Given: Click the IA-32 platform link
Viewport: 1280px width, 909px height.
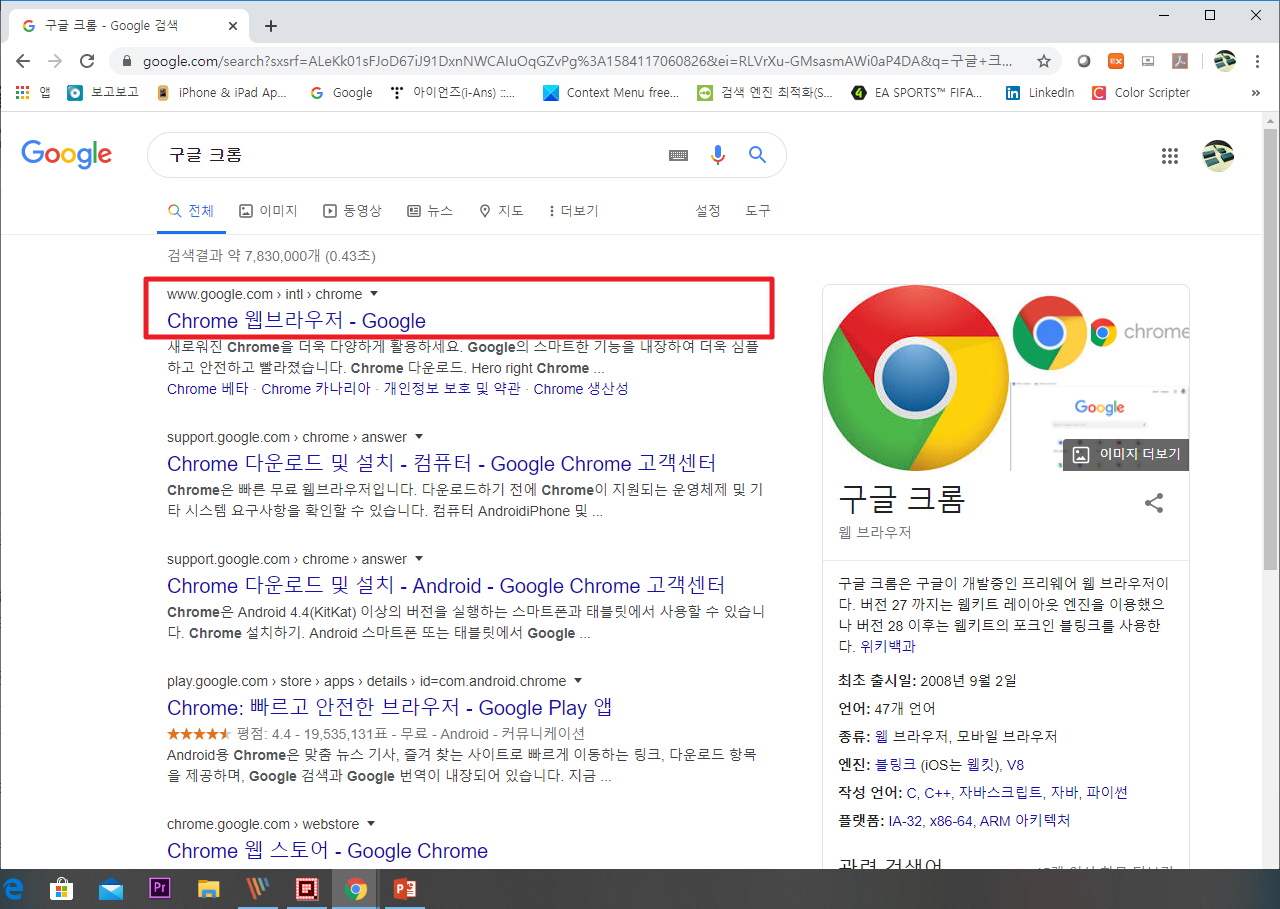Looking at the screenshot, I should 903,821.
